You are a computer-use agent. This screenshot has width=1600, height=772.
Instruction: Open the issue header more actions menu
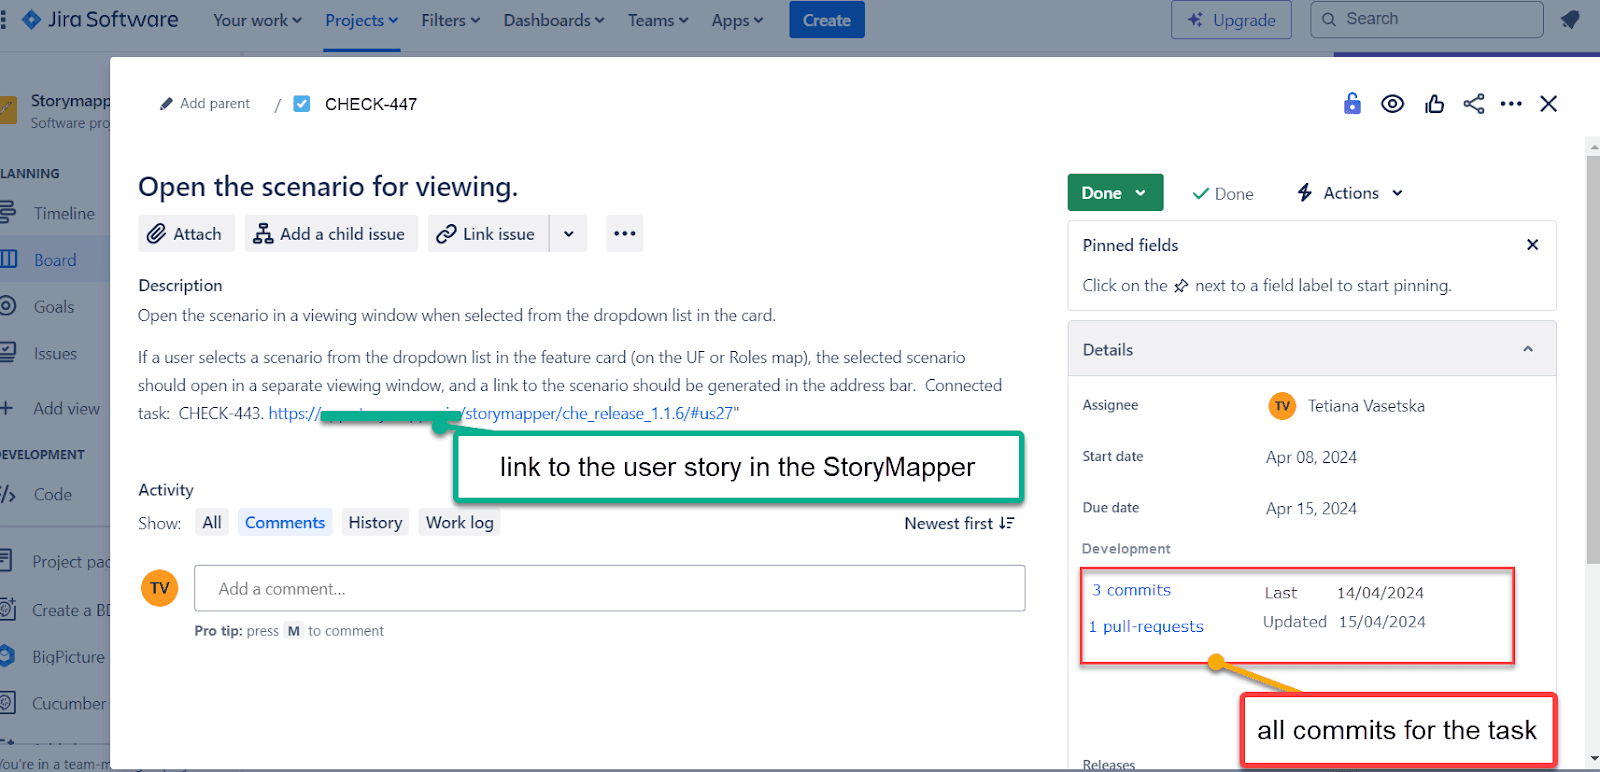point(1511,104)
